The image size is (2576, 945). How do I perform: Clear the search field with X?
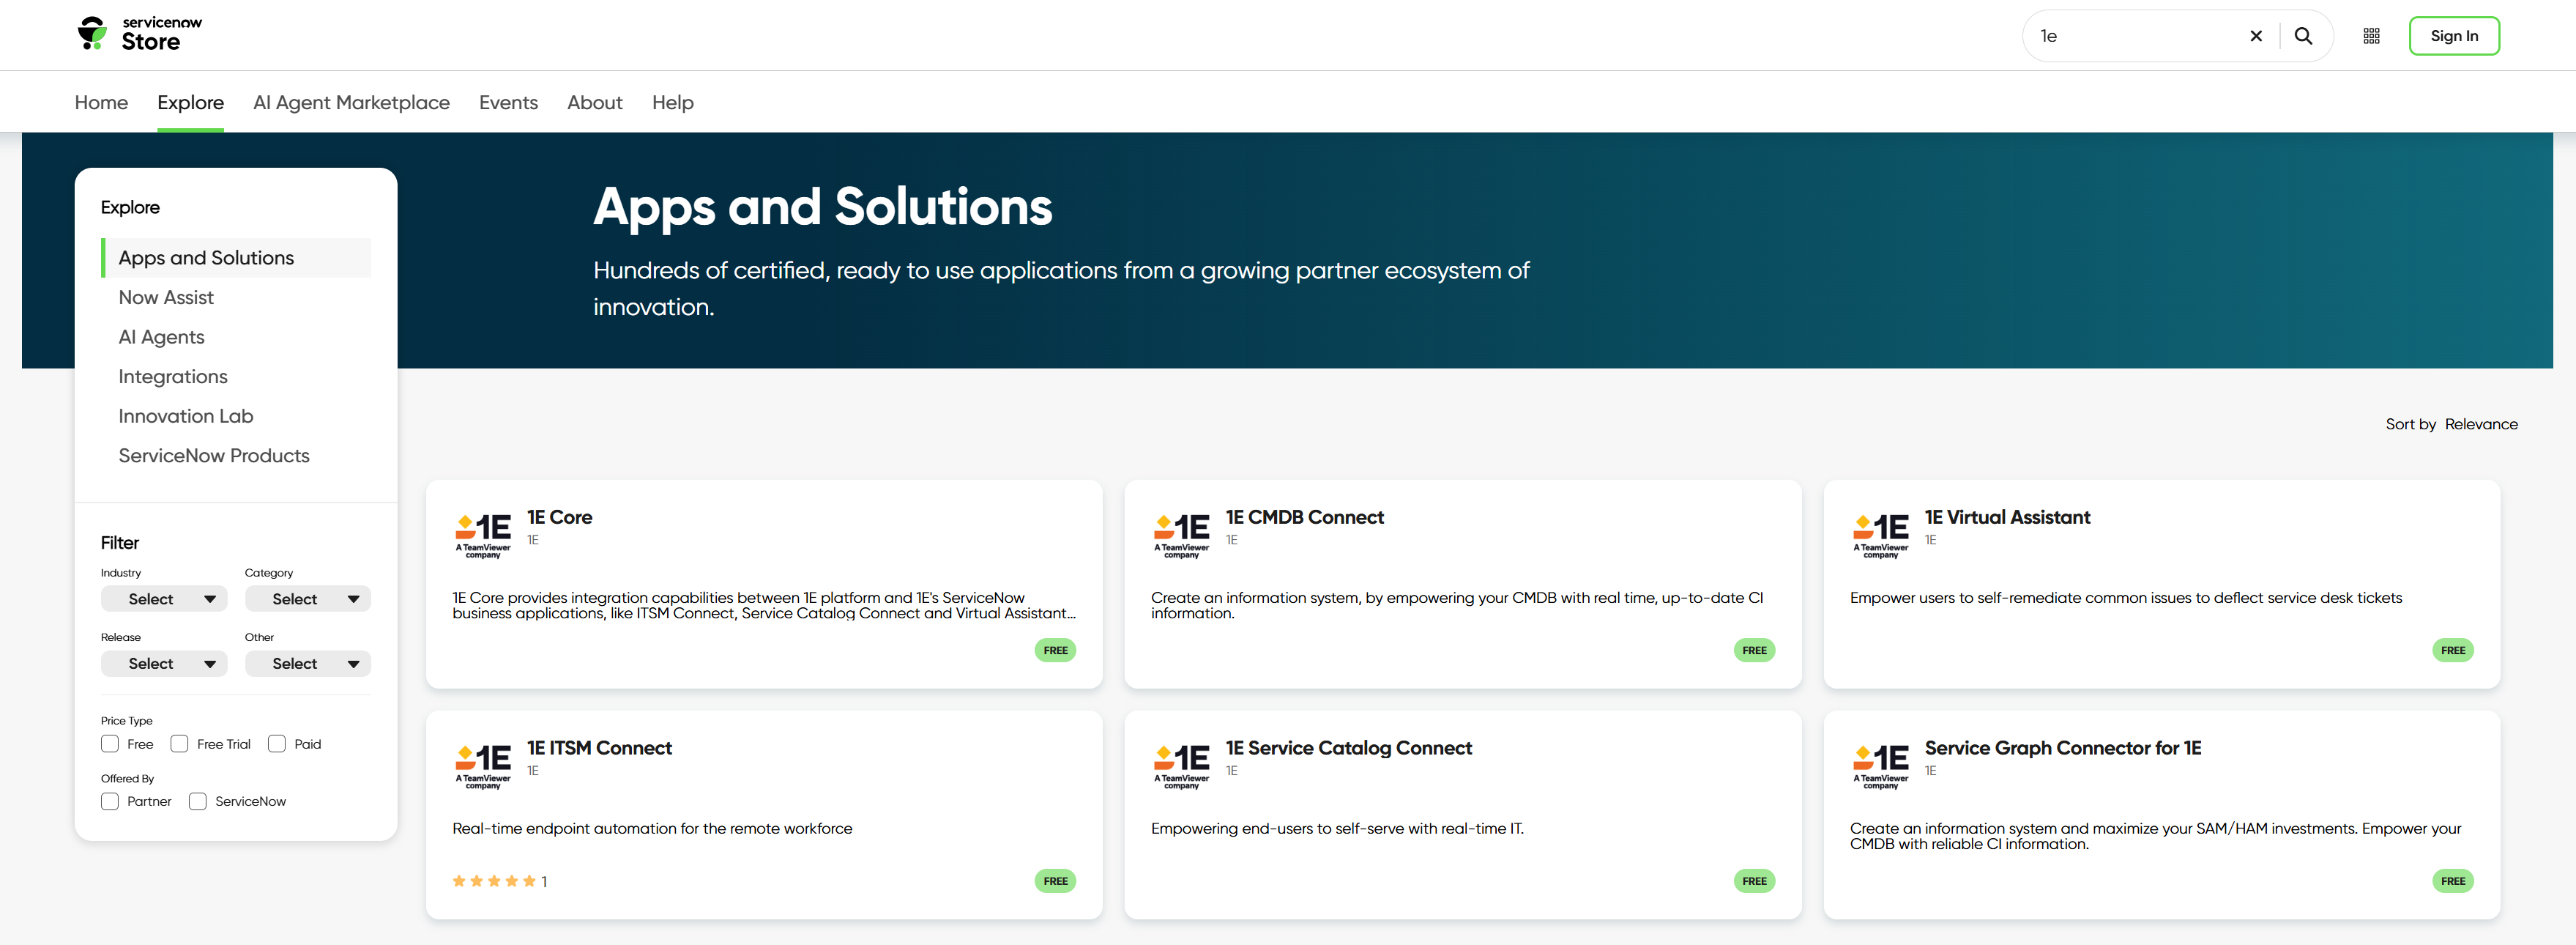click(2256, 36)
